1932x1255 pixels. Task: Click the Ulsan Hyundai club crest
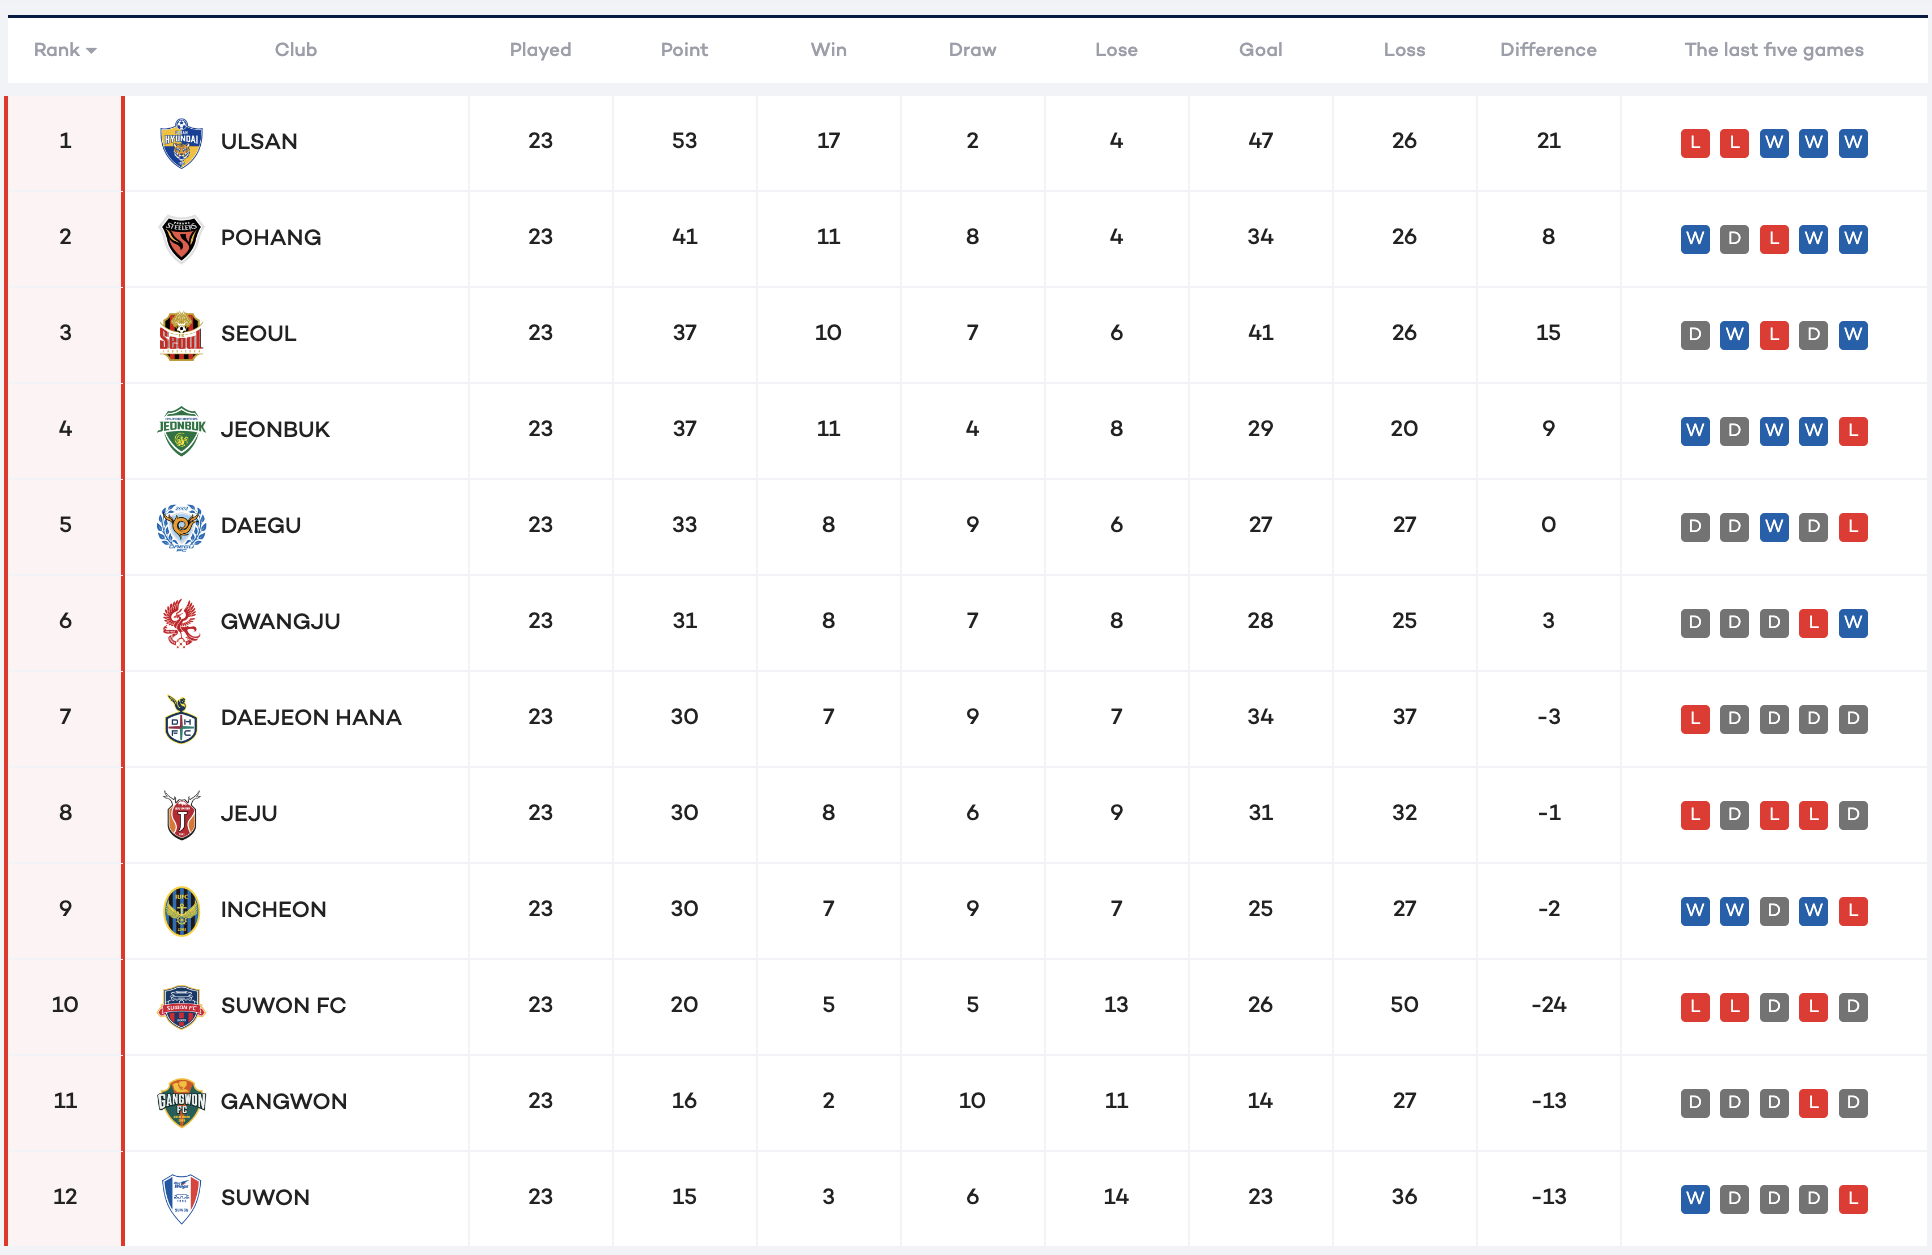(x=181, y=142)
